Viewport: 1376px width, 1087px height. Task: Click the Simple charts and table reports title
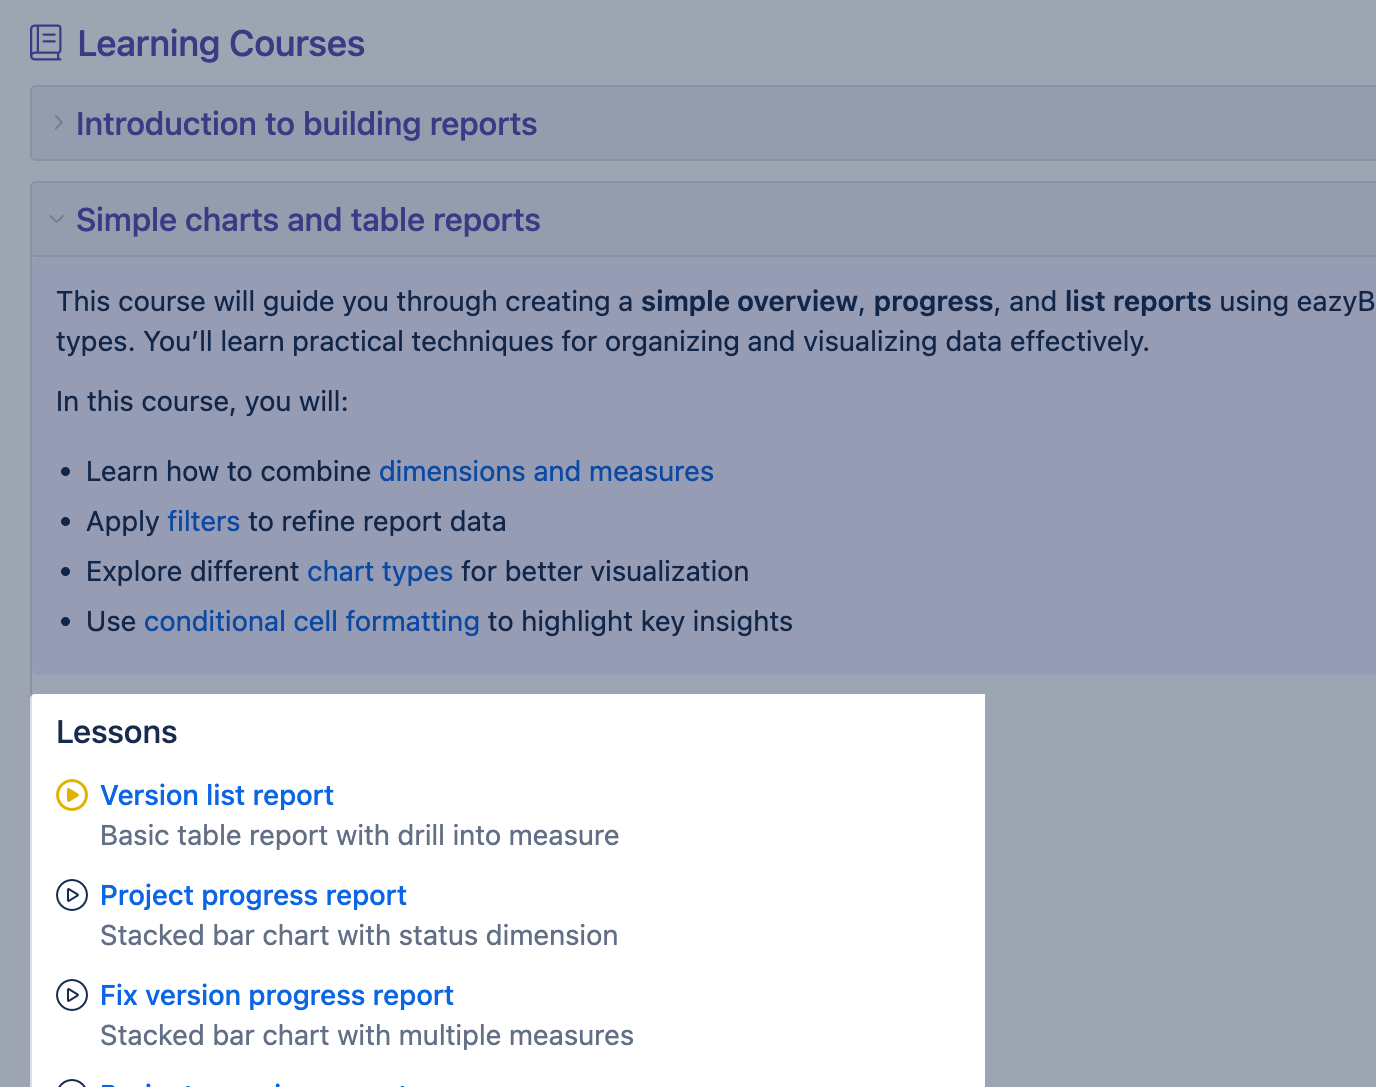click(308, 220)
